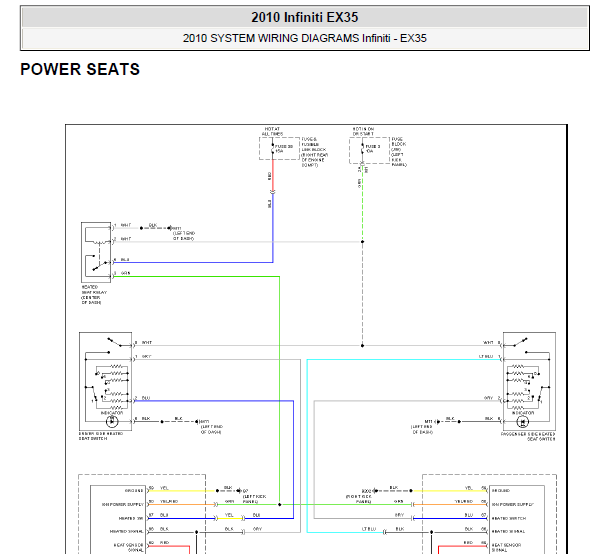
Task: Click the 'YEL/RED' wire label, bottom-right module
Action: [464, 502]
